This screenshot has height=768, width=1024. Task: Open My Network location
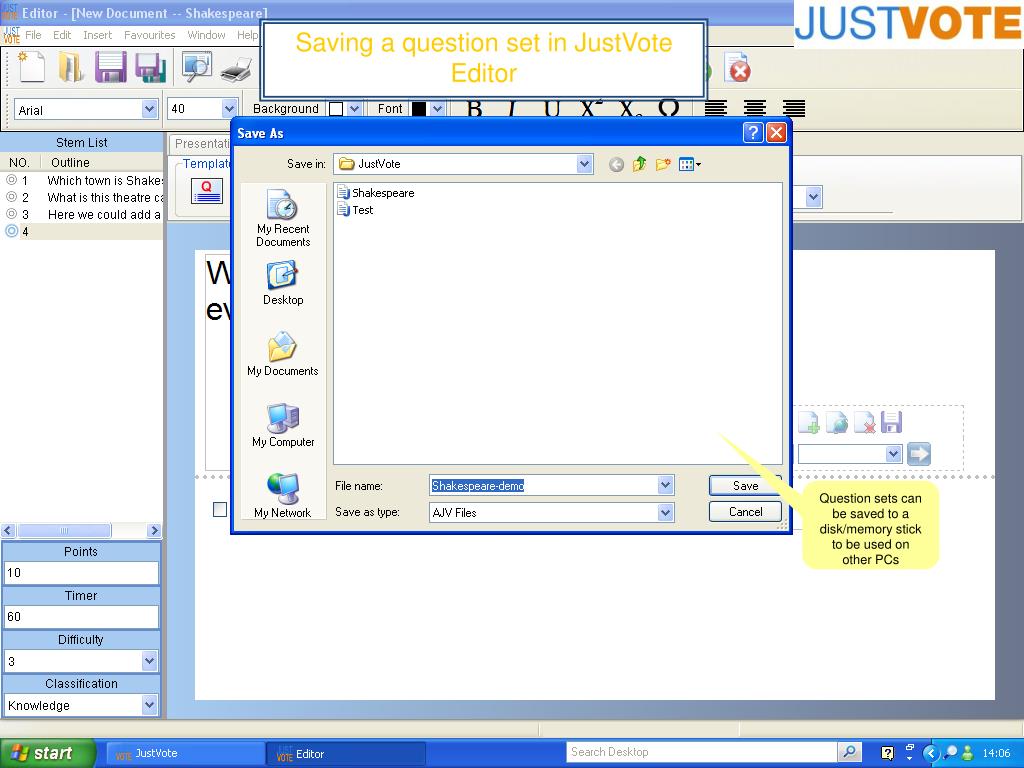(283, 496)
